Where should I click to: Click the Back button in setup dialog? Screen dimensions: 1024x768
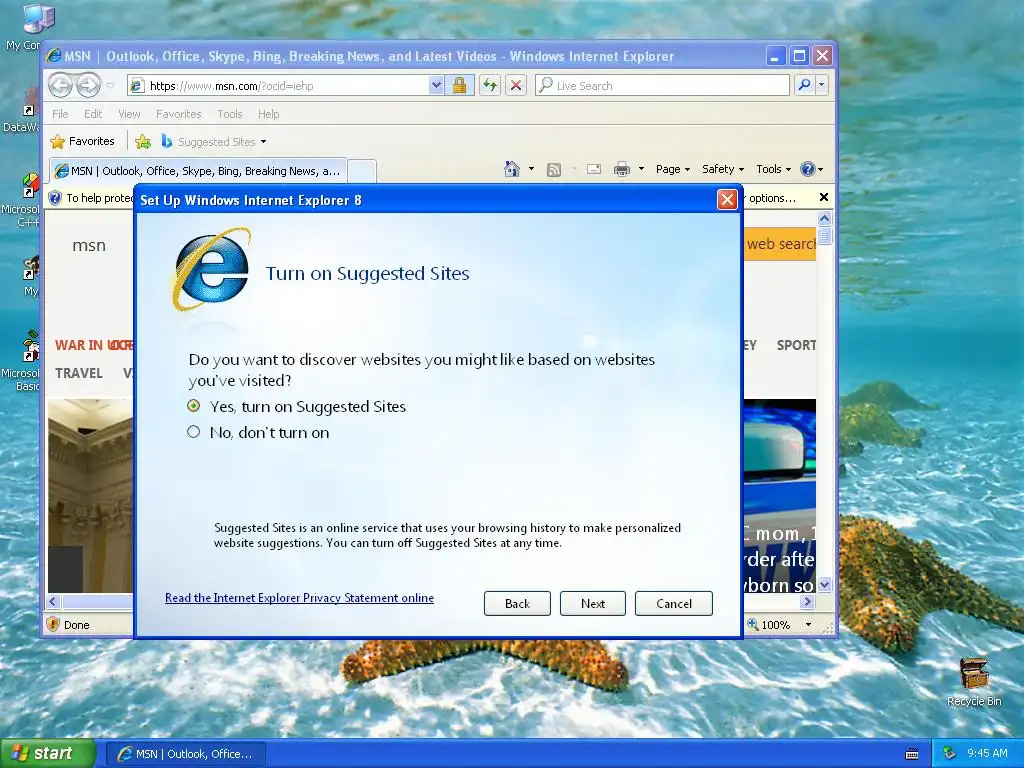(x=517, y=603)
